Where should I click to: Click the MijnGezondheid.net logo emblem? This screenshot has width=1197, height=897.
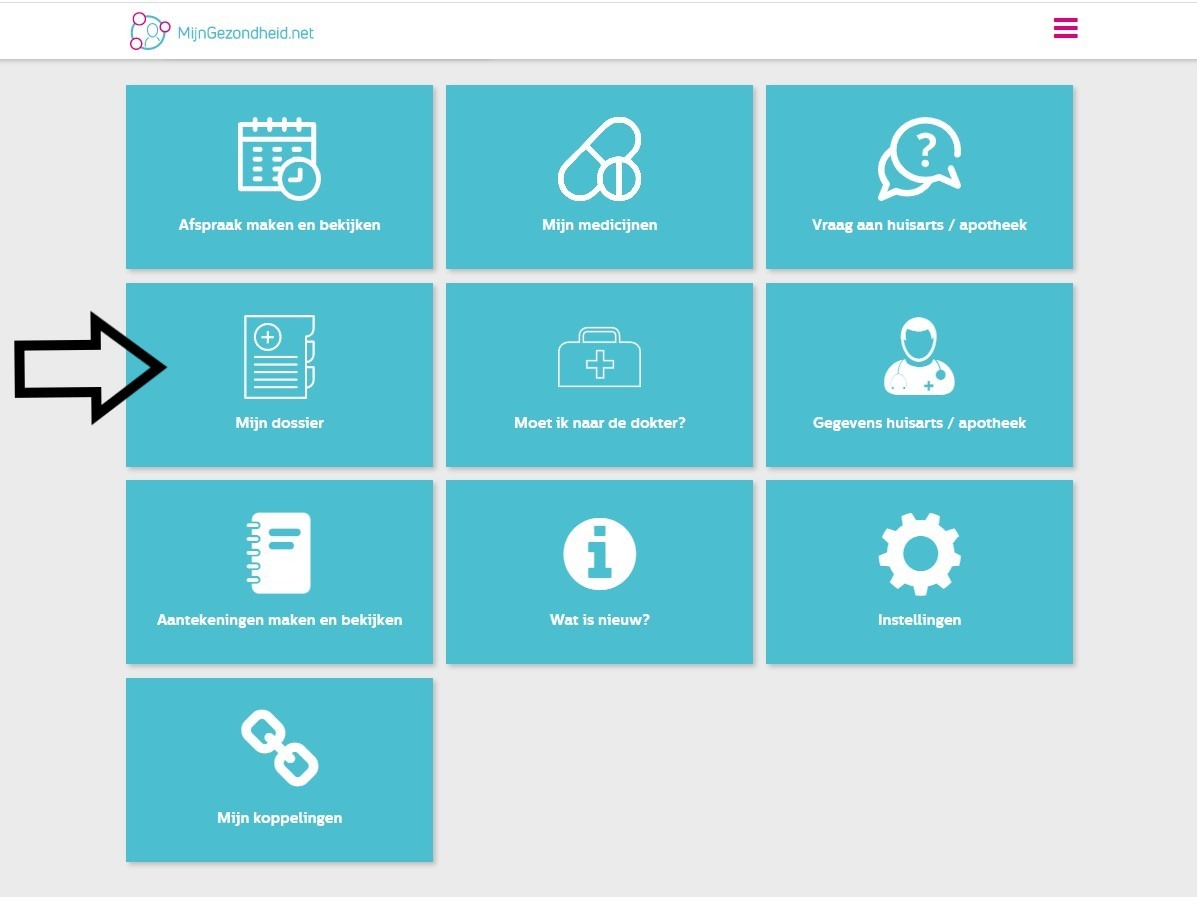[150, 31]
